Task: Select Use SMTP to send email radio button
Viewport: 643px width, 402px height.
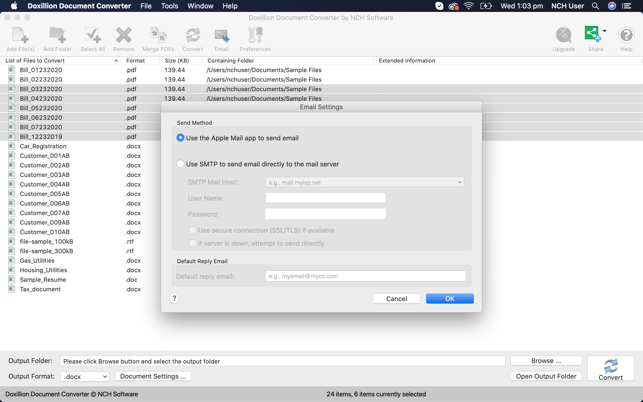Action: click(180, 164)
